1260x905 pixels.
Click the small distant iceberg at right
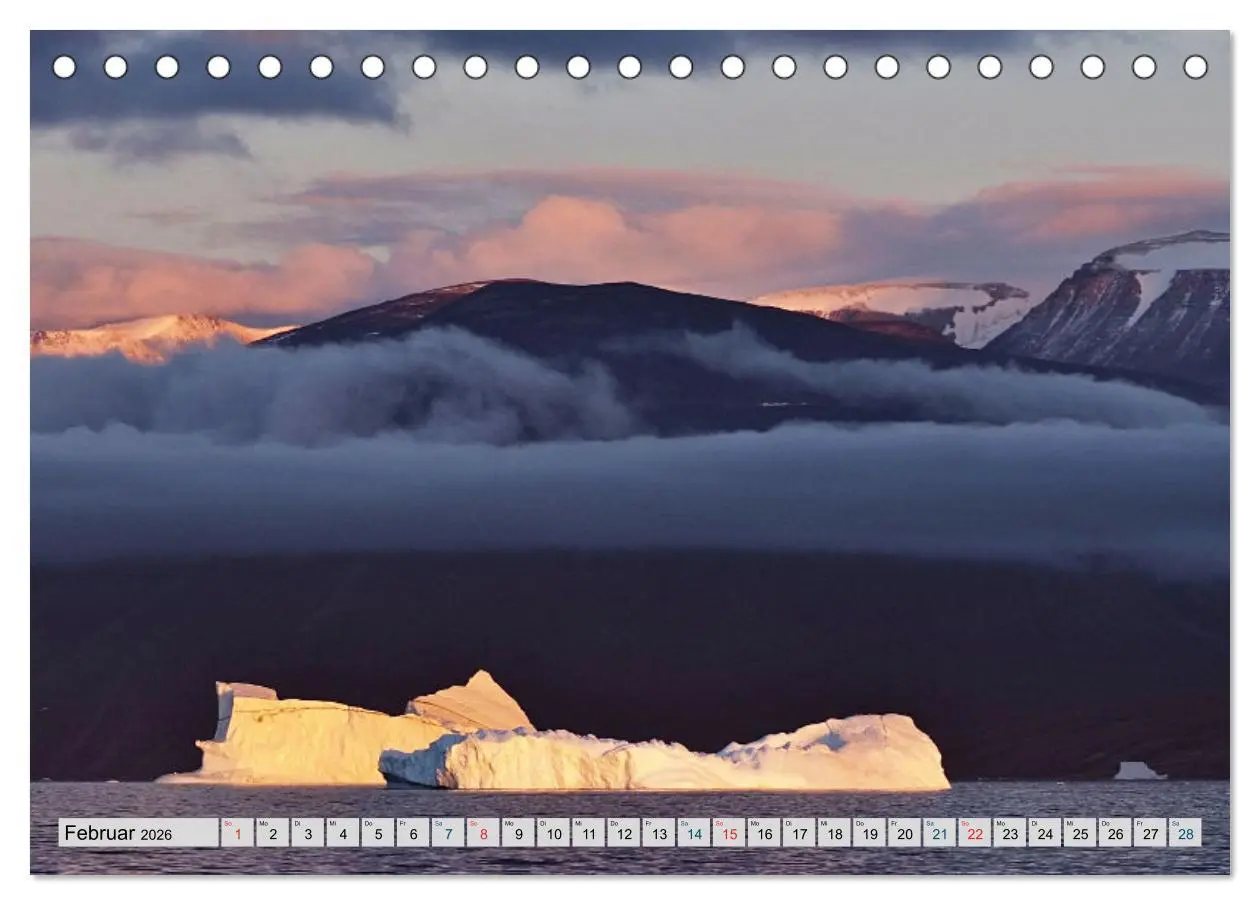tap(1139, 770)
